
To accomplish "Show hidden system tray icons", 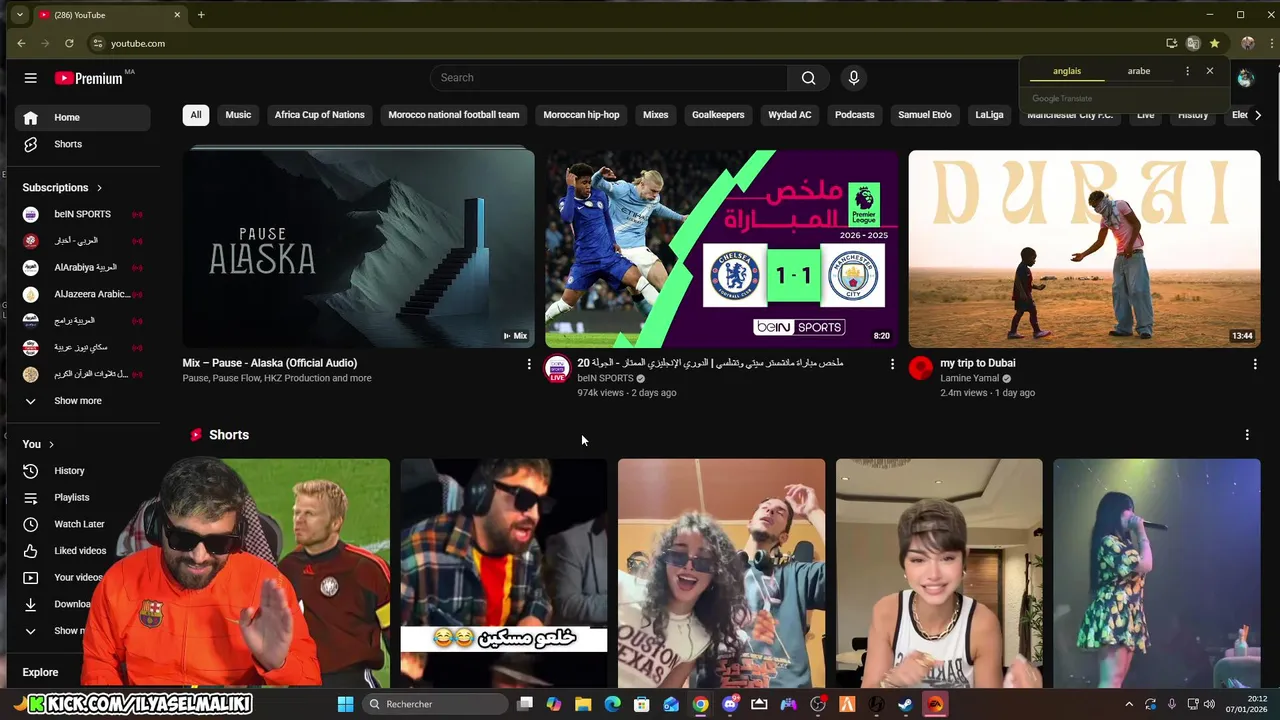I will pos(1129,704).
